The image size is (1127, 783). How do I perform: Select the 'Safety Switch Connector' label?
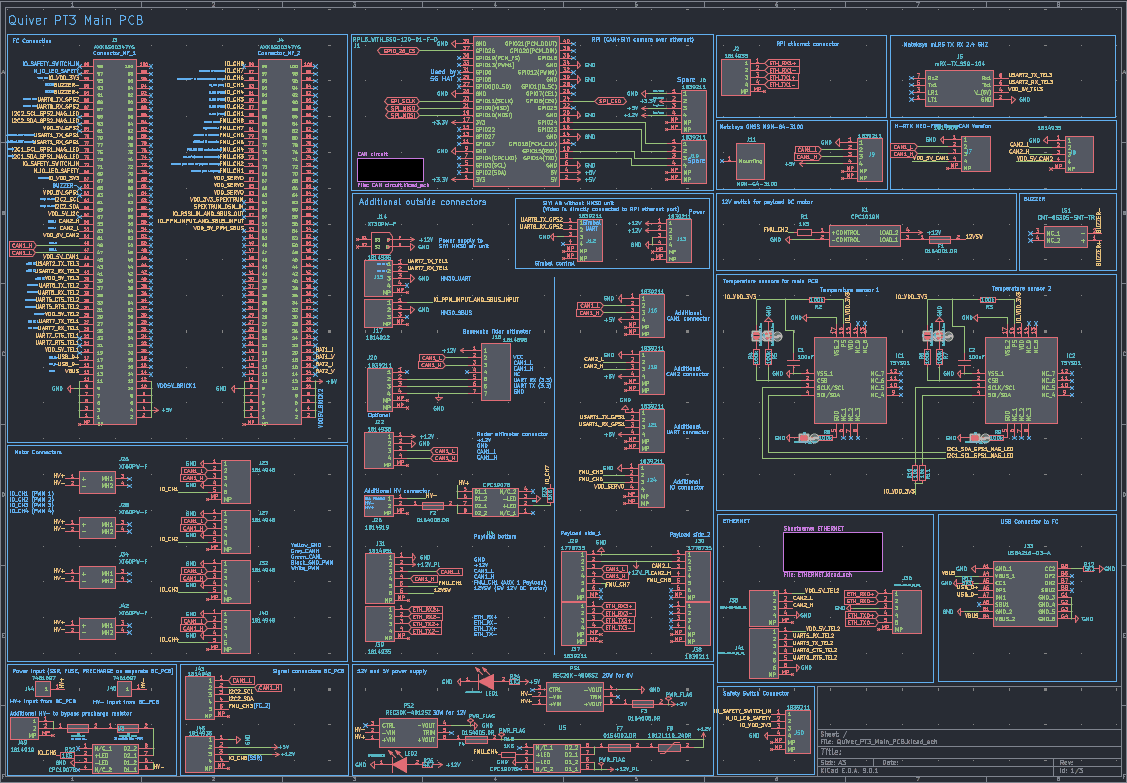pyautogui.click(x=755, y=693)
